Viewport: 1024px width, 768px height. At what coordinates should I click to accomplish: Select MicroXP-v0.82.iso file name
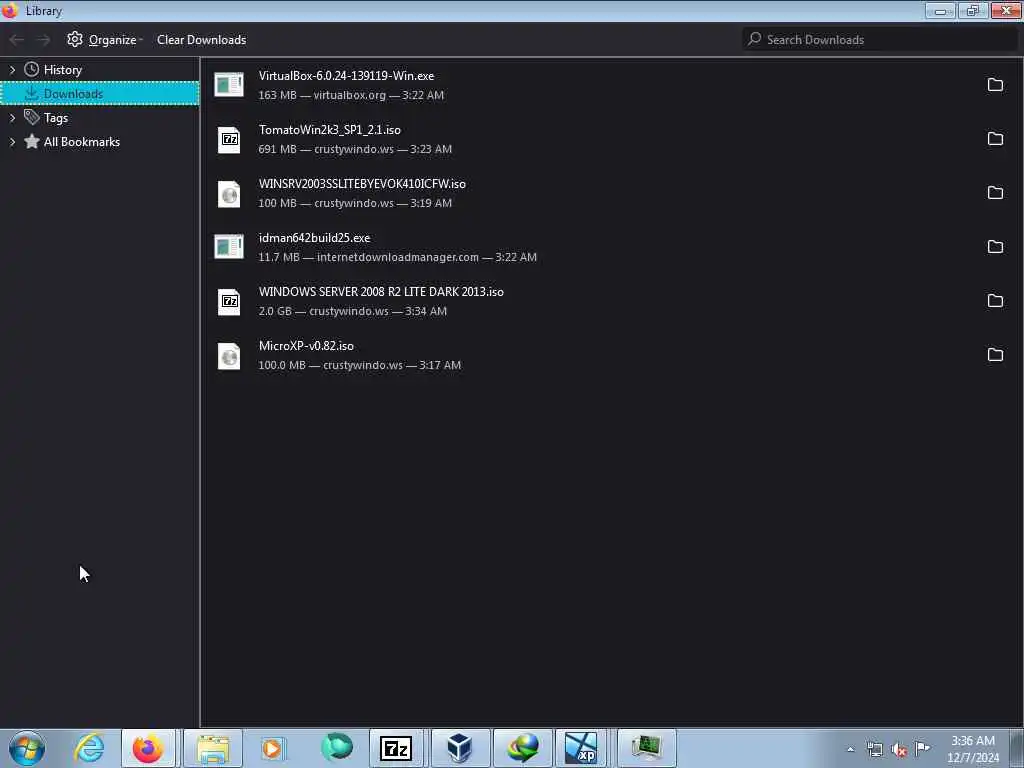pyautogui.click(x=306, y=346)
